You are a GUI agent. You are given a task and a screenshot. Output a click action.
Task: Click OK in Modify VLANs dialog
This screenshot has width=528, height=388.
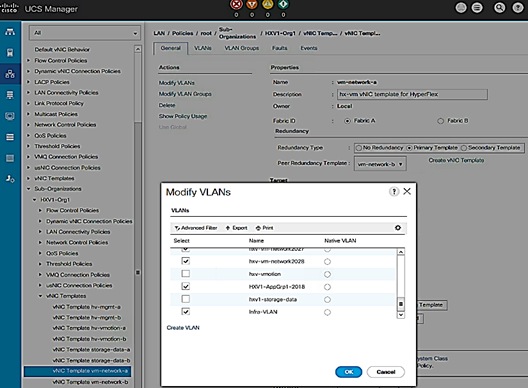pyautogui.click(x=349, y=372)
